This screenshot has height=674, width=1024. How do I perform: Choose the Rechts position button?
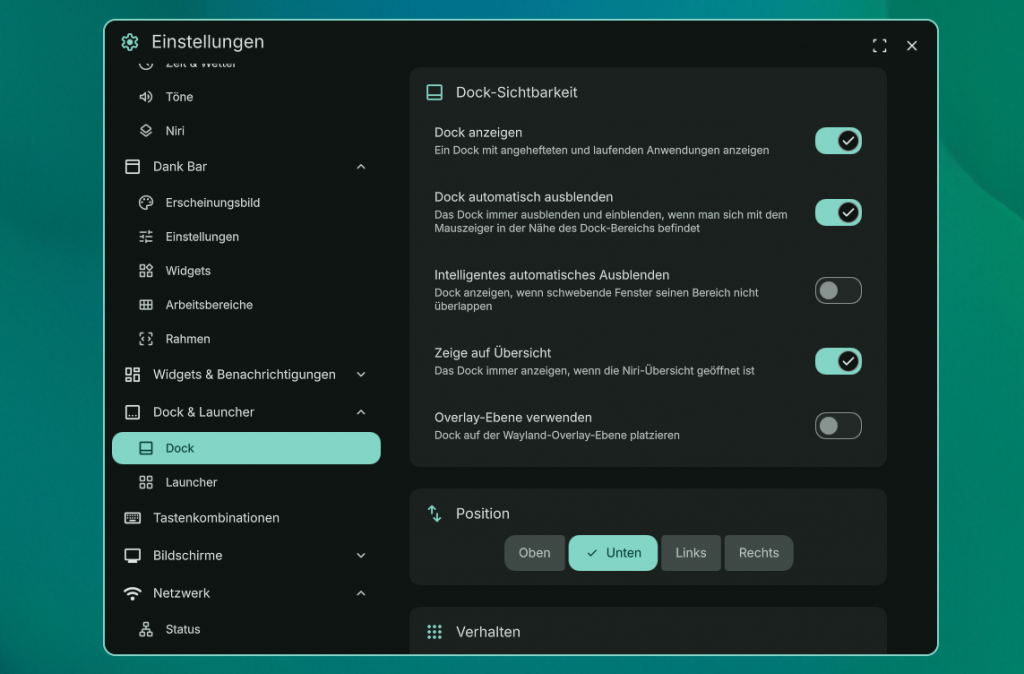tap(758, 553)
